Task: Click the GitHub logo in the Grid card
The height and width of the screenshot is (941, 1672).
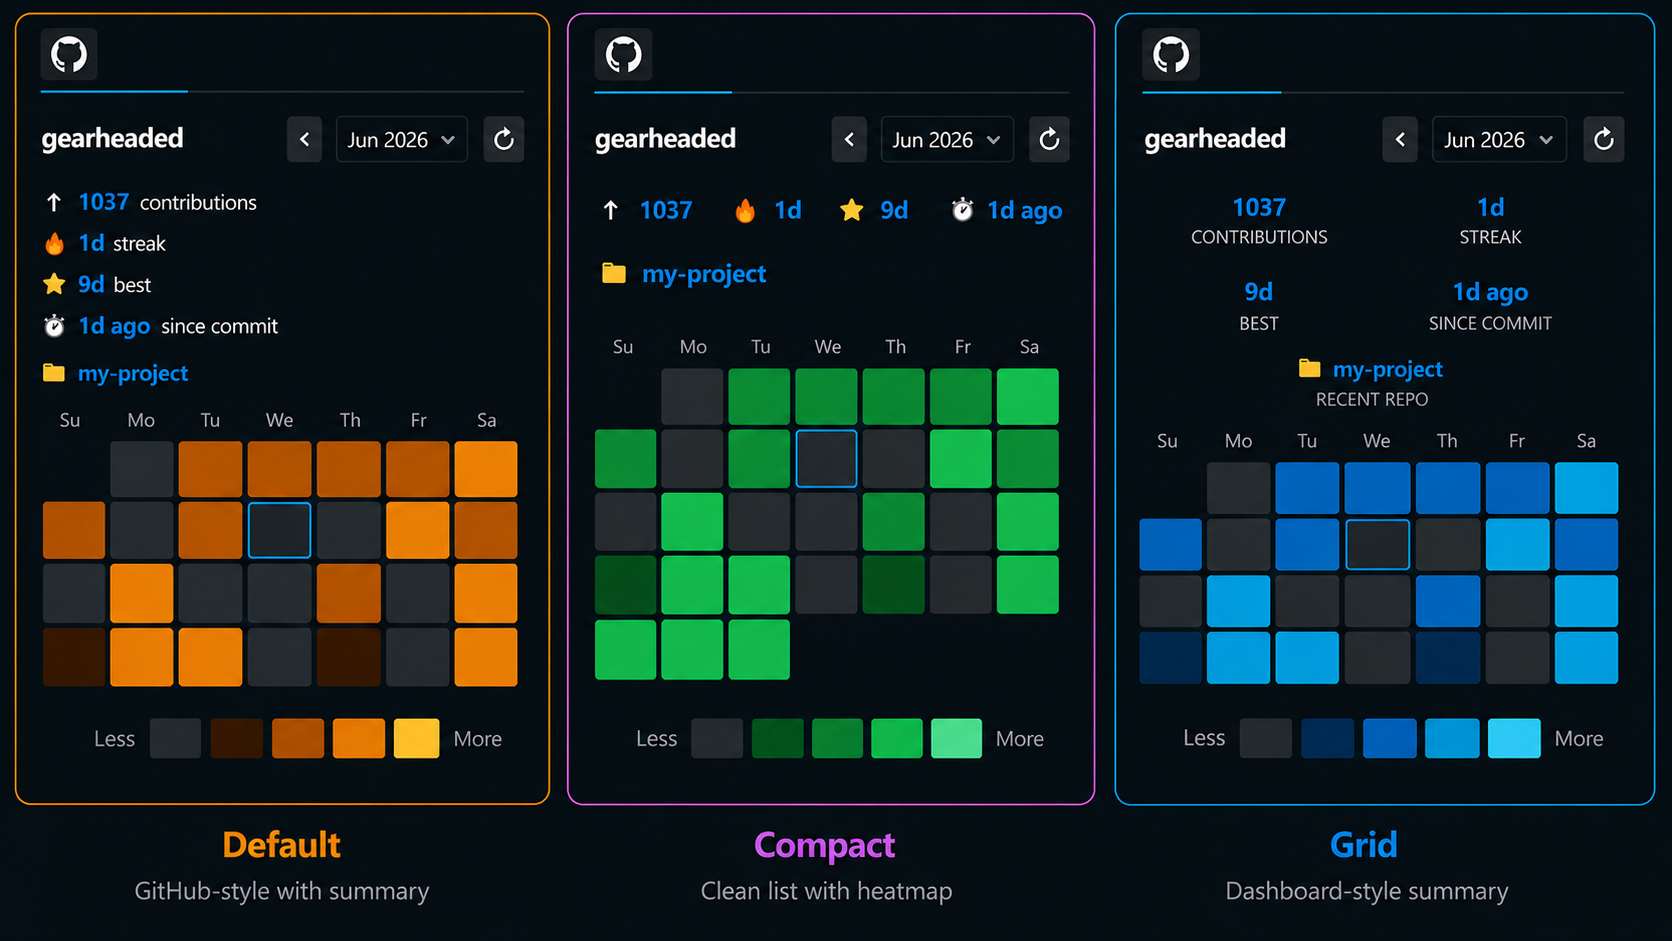Action: click(1171, 54)
